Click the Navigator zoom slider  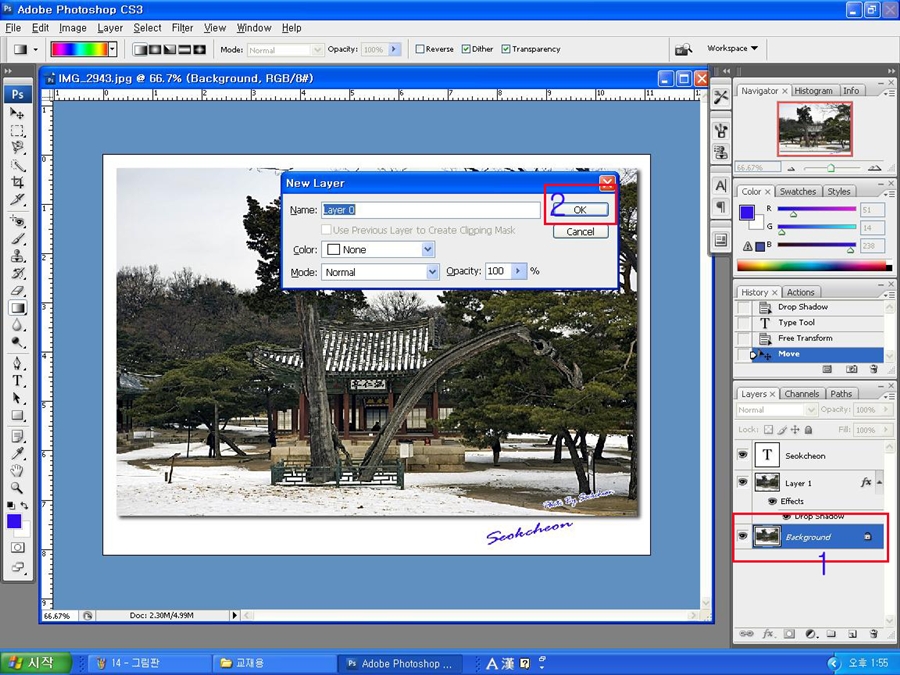(x=831, y=168)
